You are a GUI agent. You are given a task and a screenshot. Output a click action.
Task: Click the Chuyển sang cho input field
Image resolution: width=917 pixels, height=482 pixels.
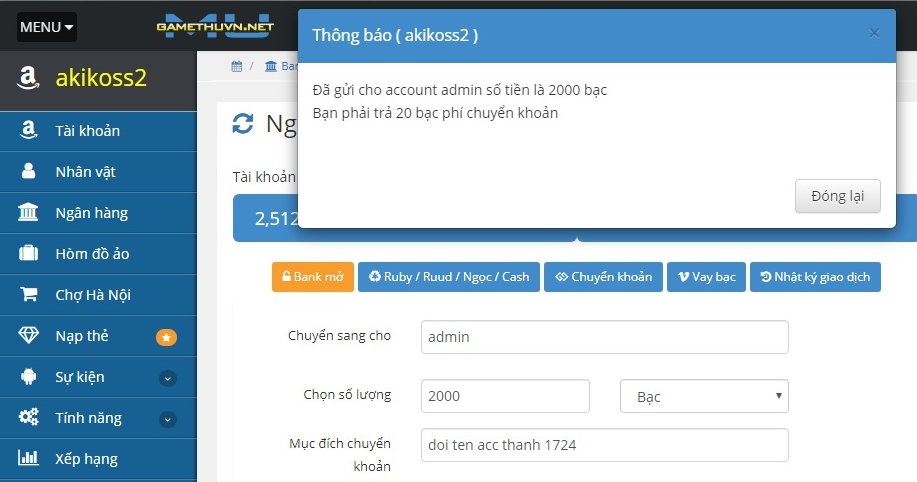pyautogui.click(x=604, y=337)
